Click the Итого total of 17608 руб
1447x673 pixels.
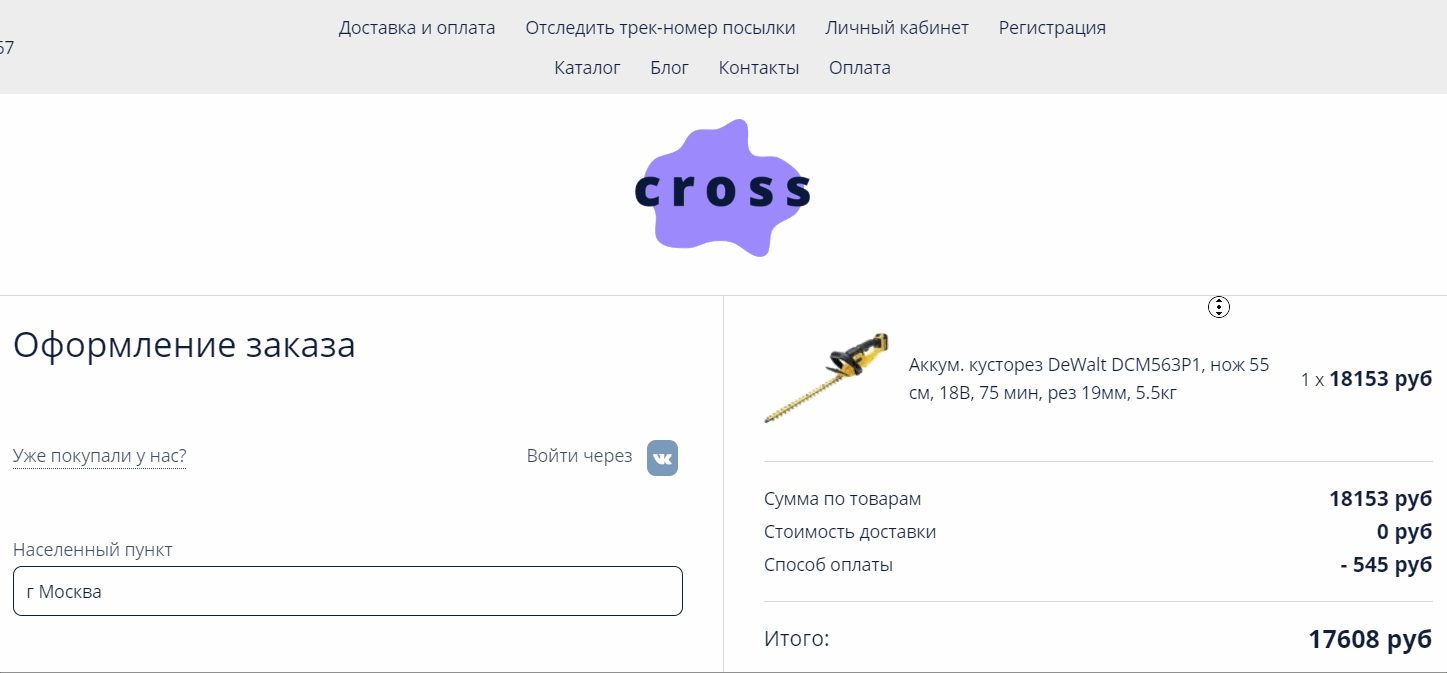click(1370, 639)
